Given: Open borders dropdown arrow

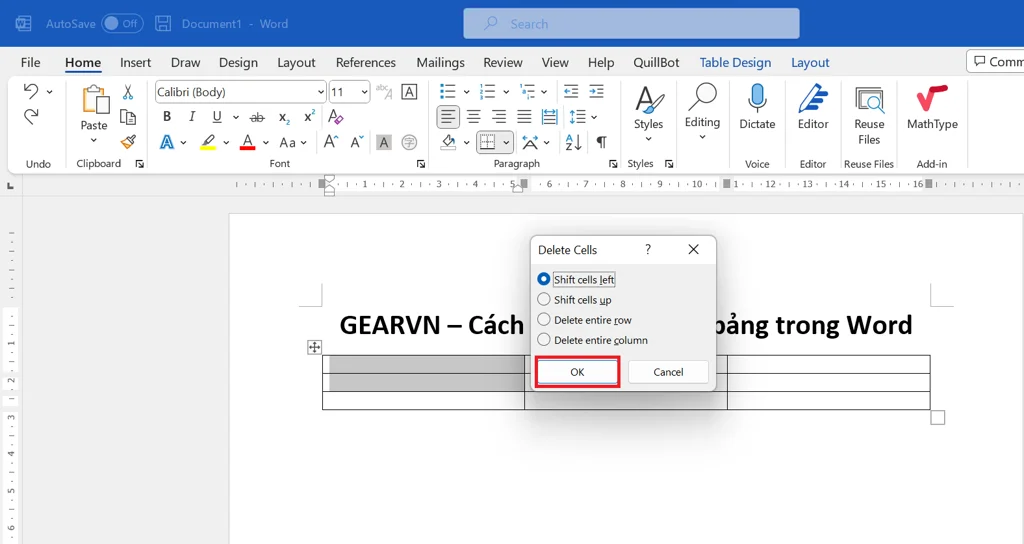Looking at the screenshot, I should click(506, 142).
